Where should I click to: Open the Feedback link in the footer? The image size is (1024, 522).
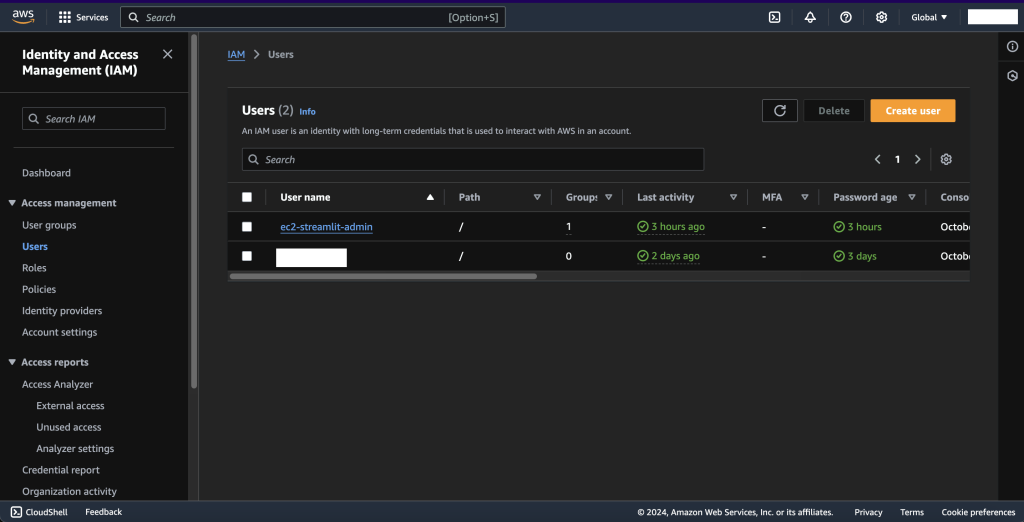click(103, 512)
